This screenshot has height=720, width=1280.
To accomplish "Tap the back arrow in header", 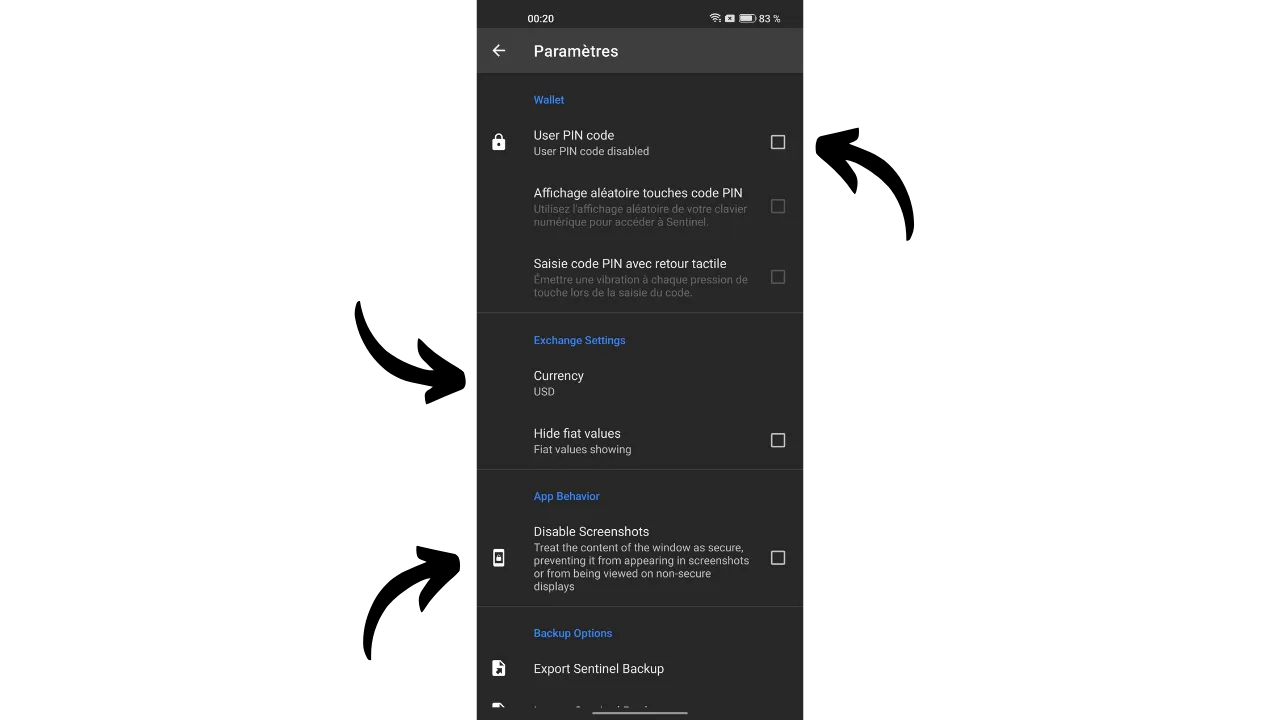I will click(499, 51).
